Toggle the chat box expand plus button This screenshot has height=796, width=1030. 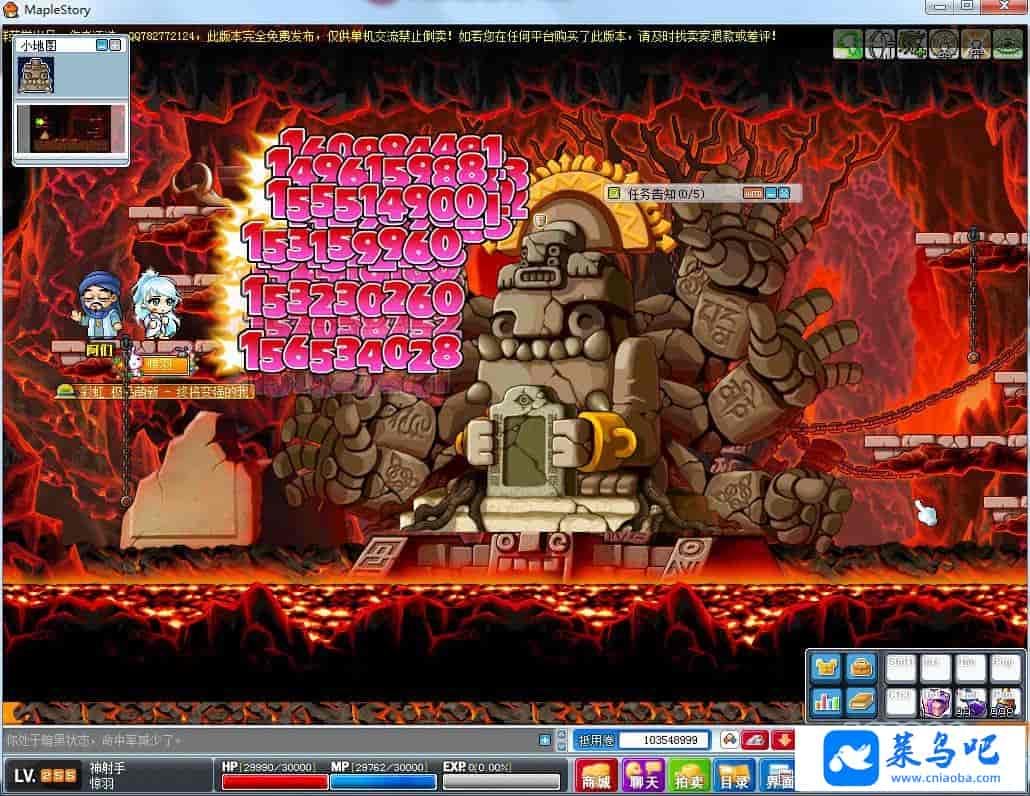544,740
